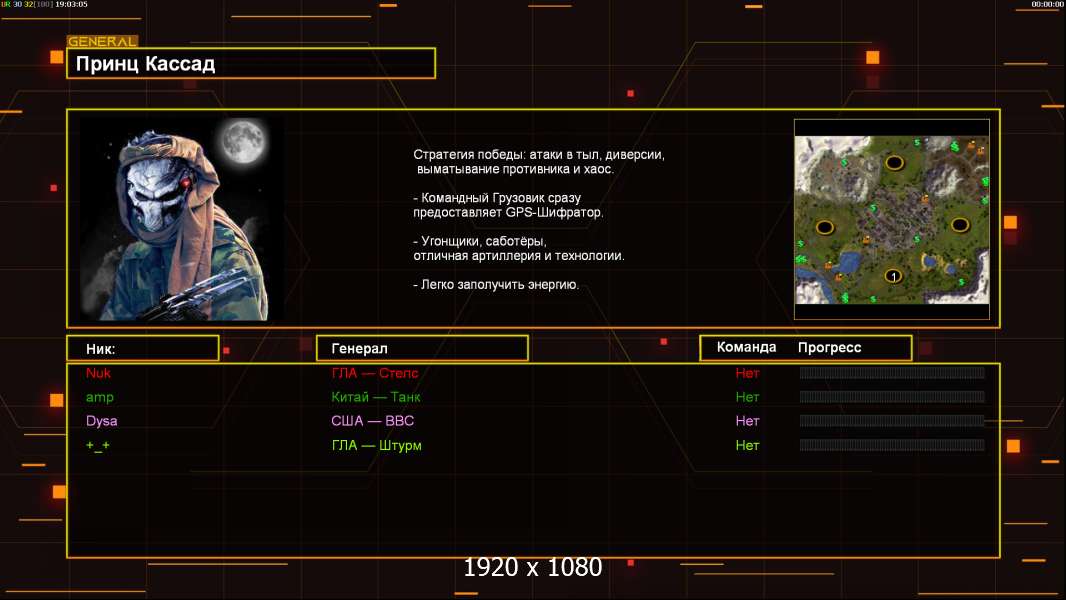Select player Nuk in the list
Viewport: 1066px width, 600px height.
point(99,372)
